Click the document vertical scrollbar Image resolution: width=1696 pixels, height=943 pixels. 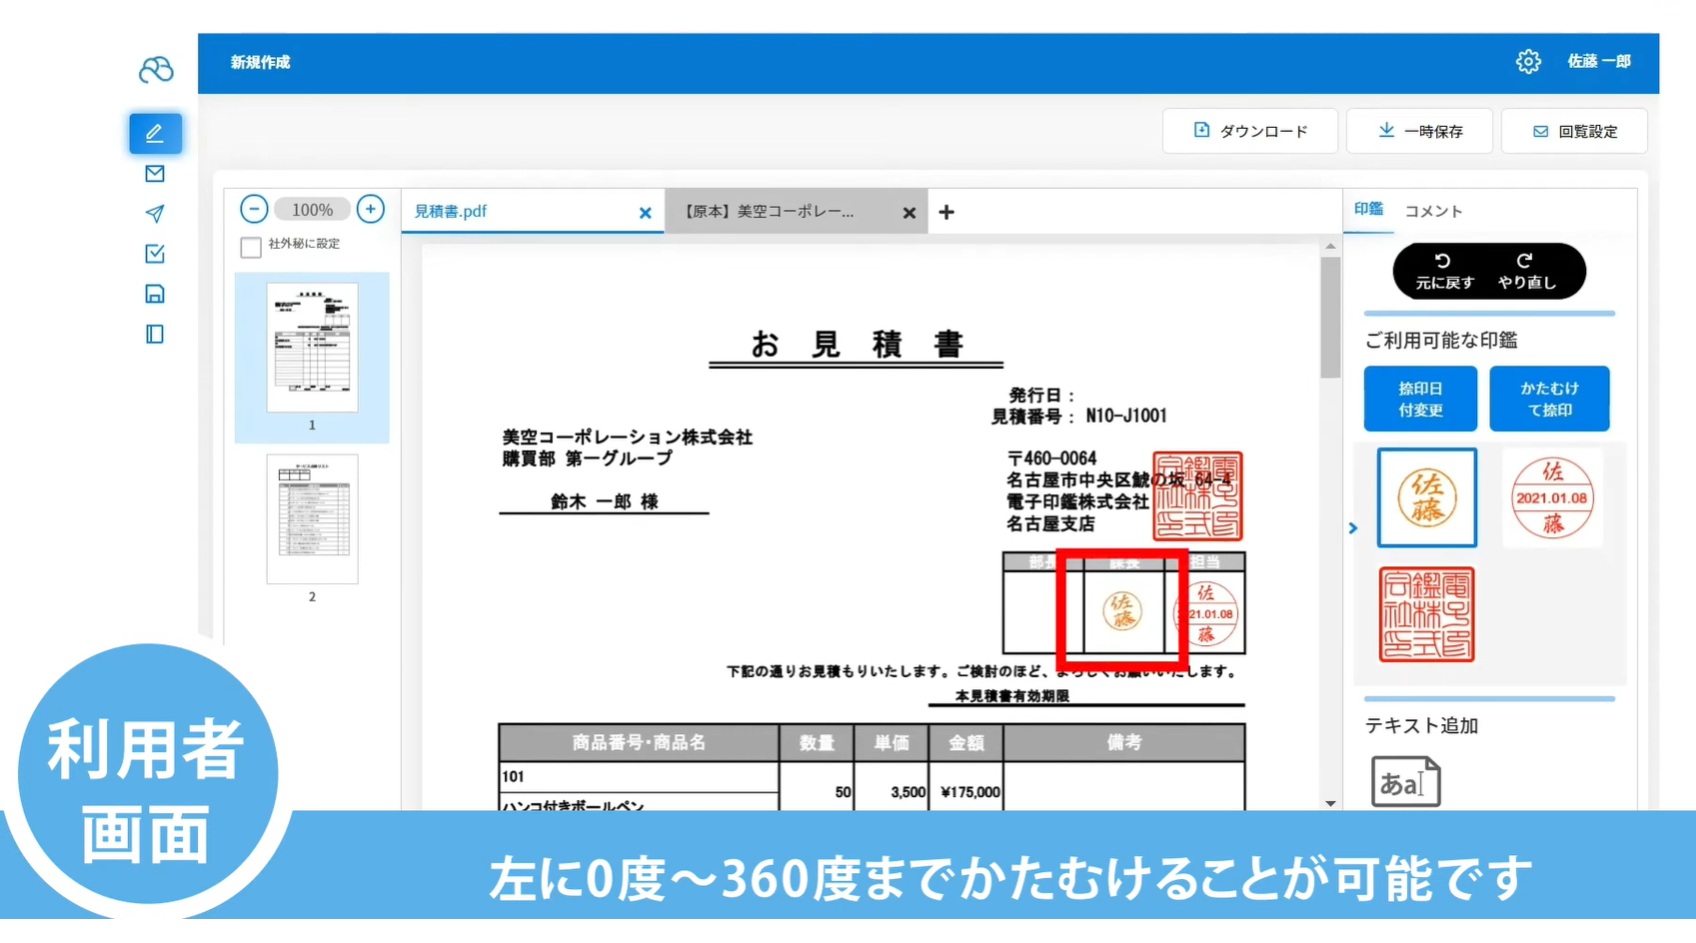click(1330, 318)
